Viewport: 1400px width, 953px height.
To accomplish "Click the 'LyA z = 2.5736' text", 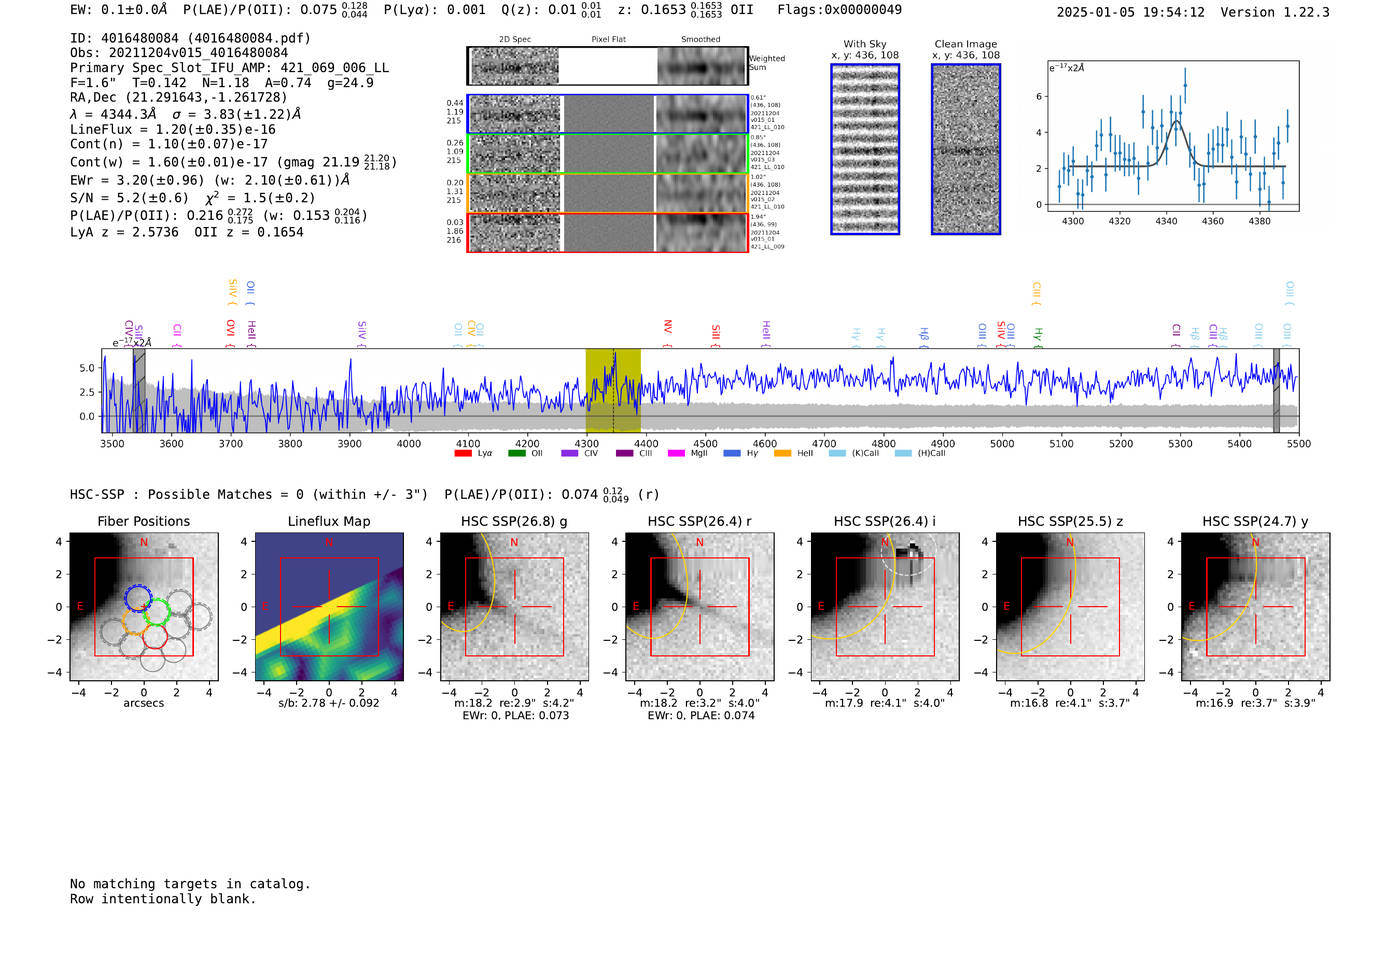I will coord(124,232).
